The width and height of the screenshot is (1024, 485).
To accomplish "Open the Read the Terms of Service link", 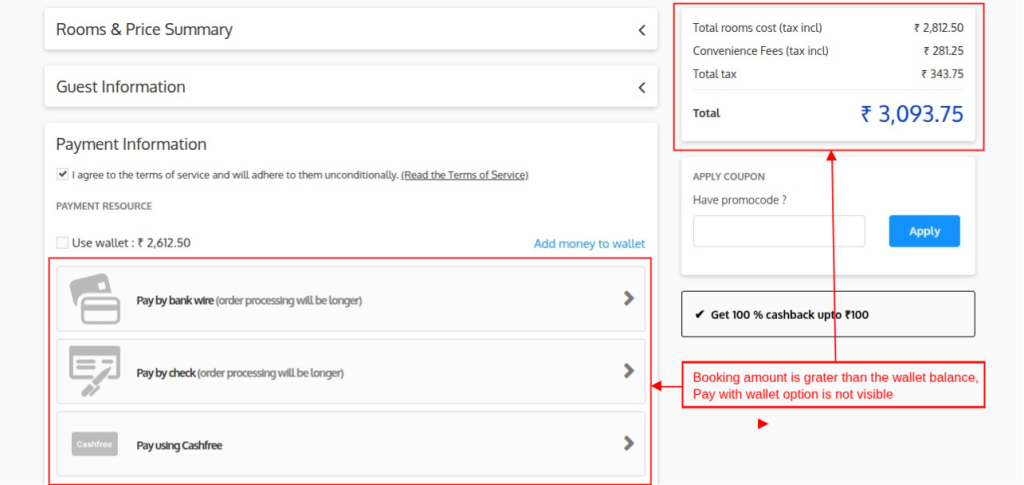I will (464, 175).
